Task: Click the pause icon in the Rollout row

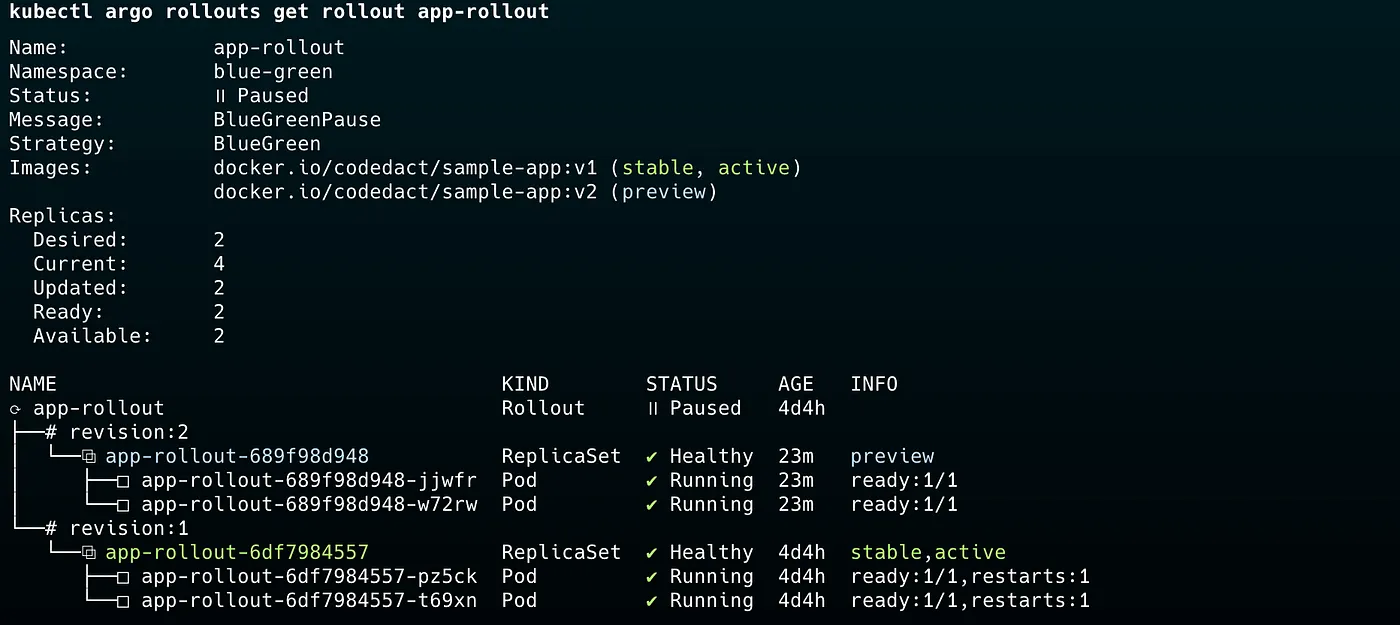Action: tap(653, 408)
